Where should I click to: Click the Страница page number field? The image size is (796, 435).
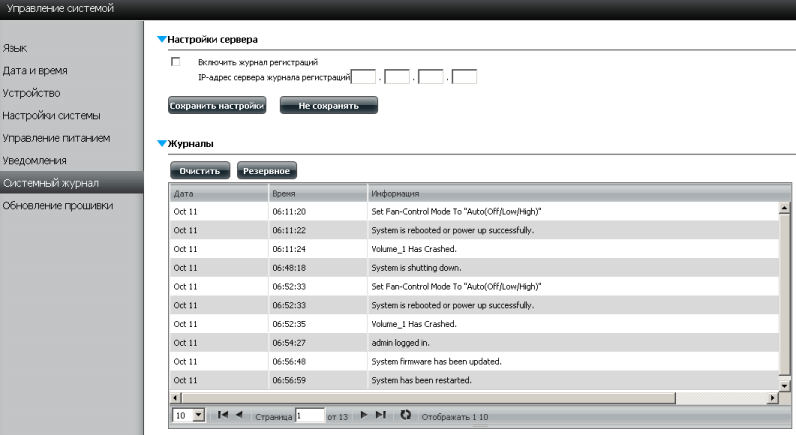310,415
